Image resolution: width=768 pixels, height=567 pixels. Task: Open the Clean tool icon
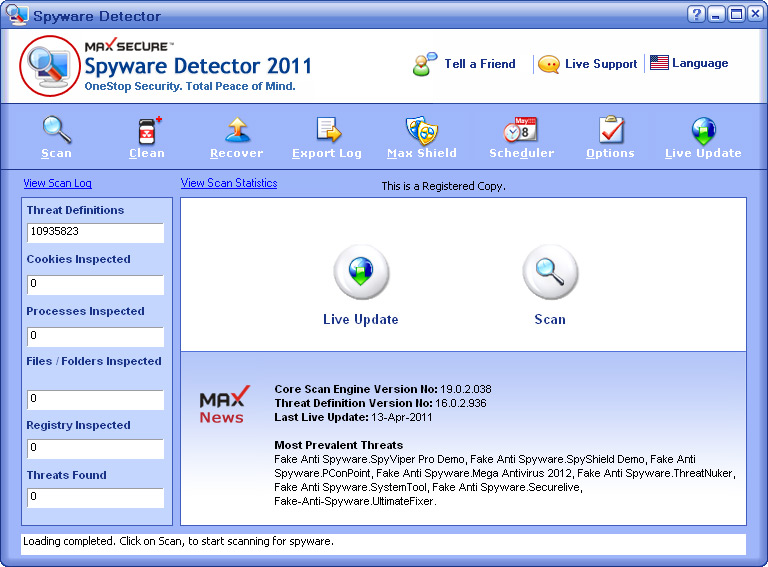coord(148,131)
